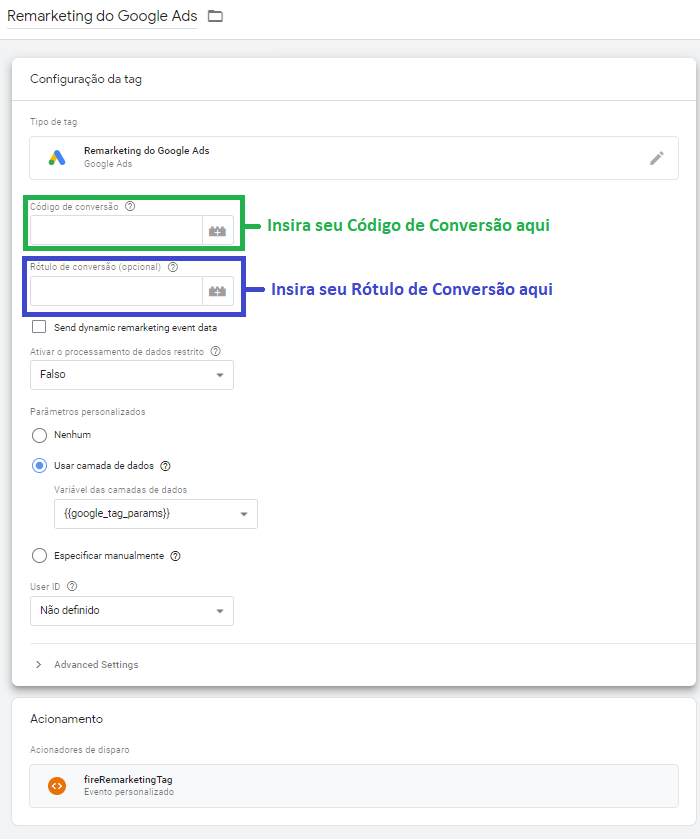
Task: Click the Evento personalizado text
Action: [129, 792]
